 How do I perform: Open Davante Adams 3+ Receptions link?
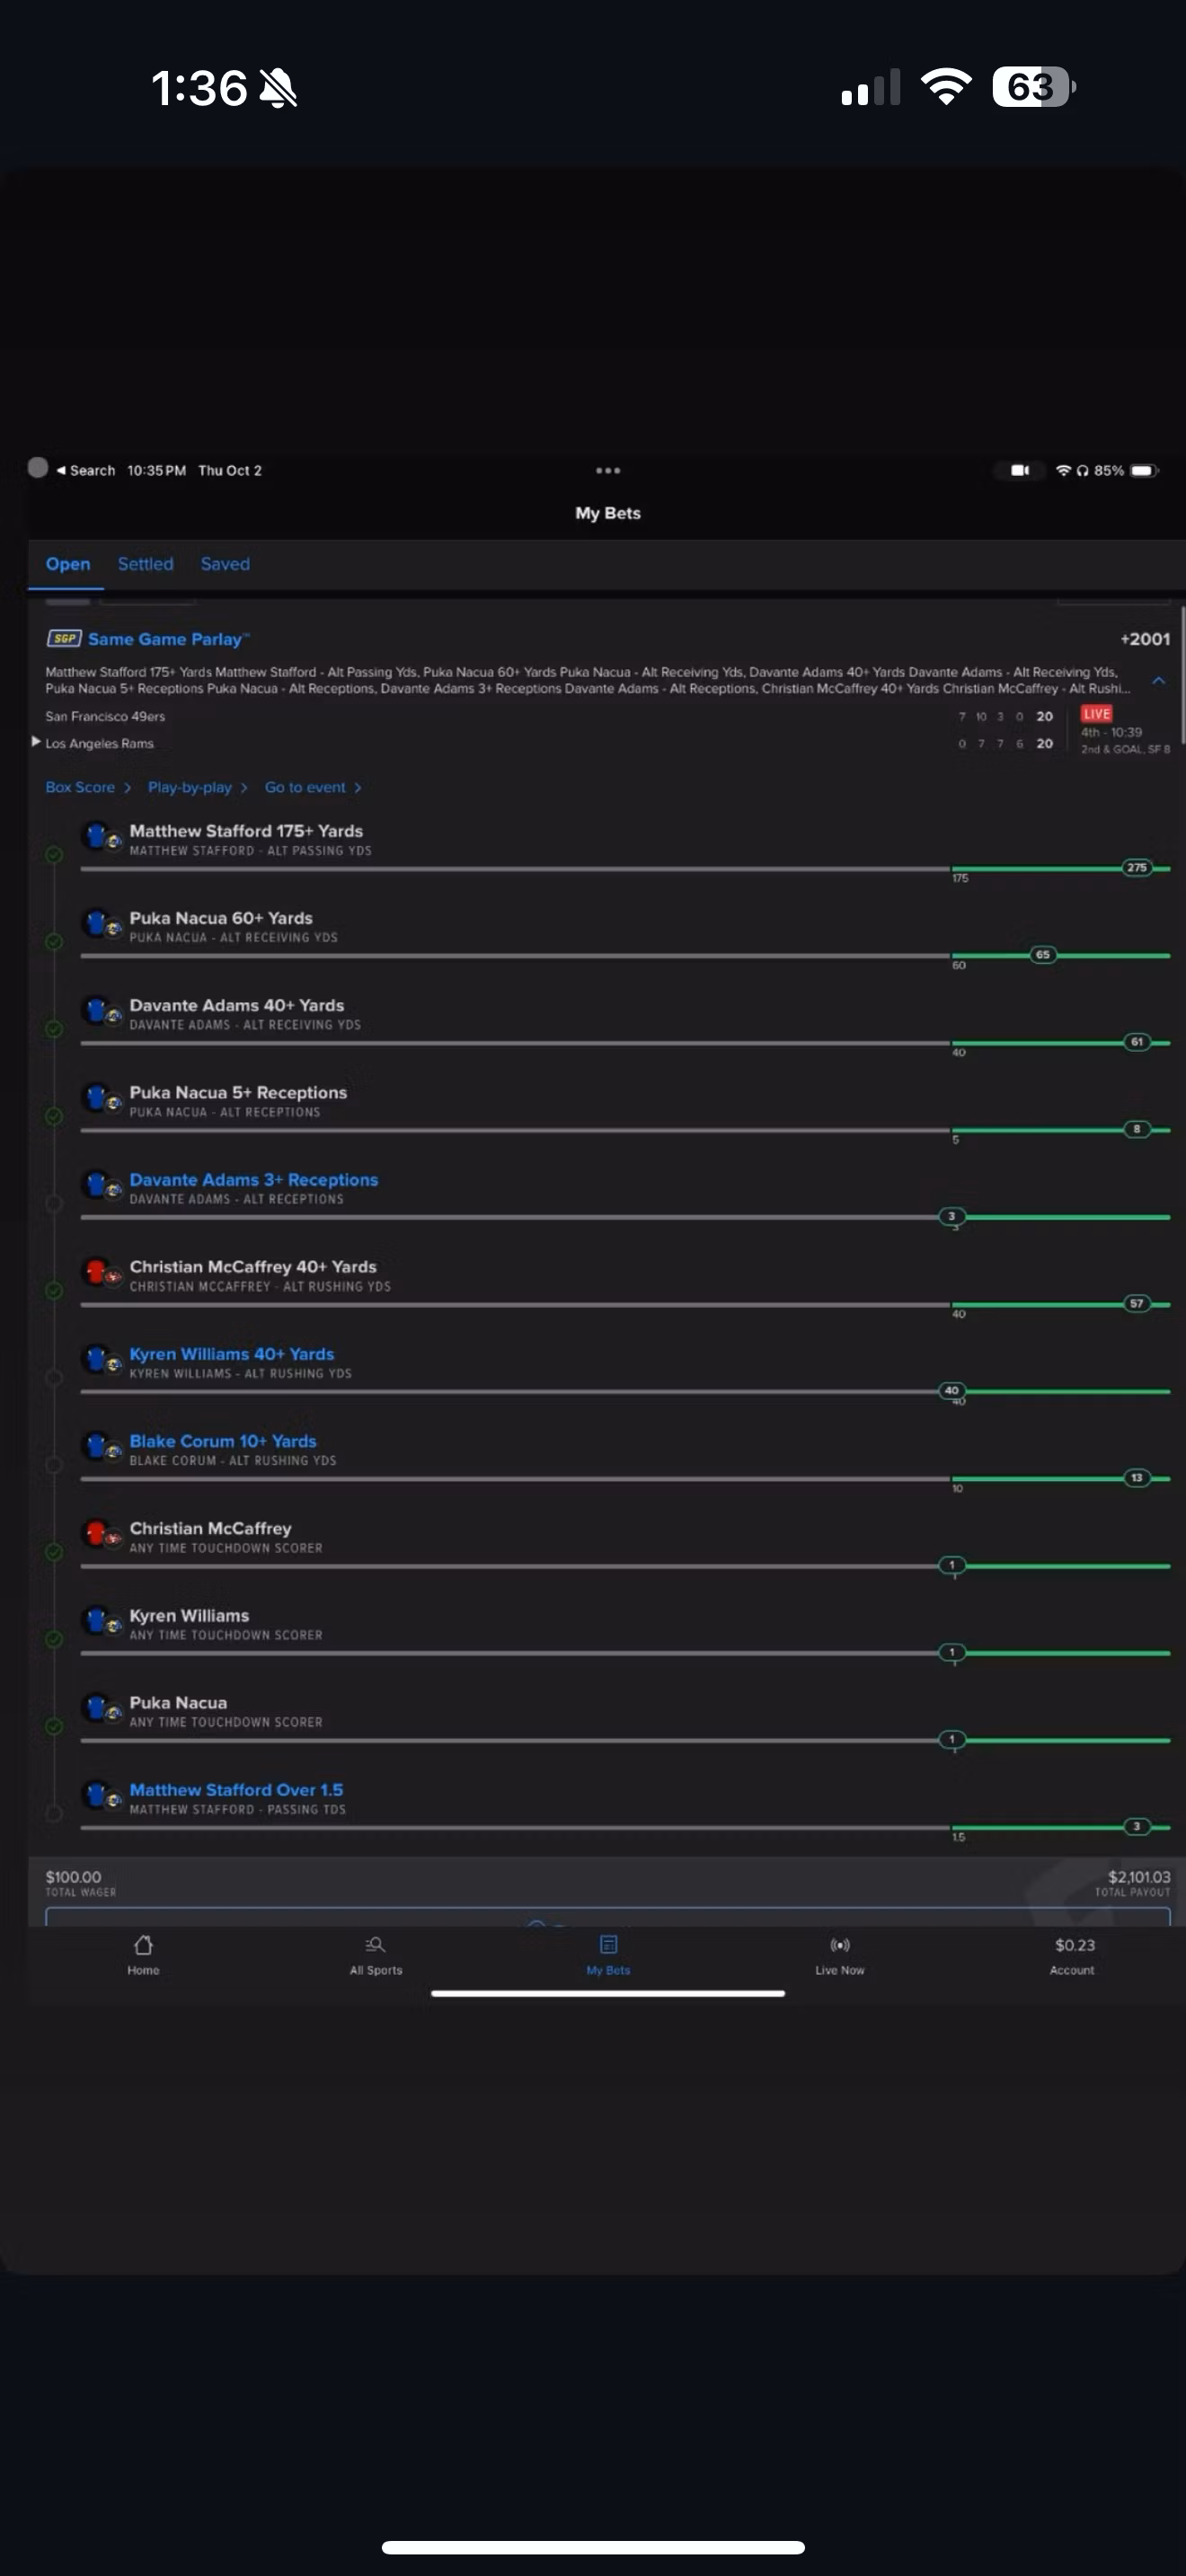pyautogui.click(x=253, y=1180)
